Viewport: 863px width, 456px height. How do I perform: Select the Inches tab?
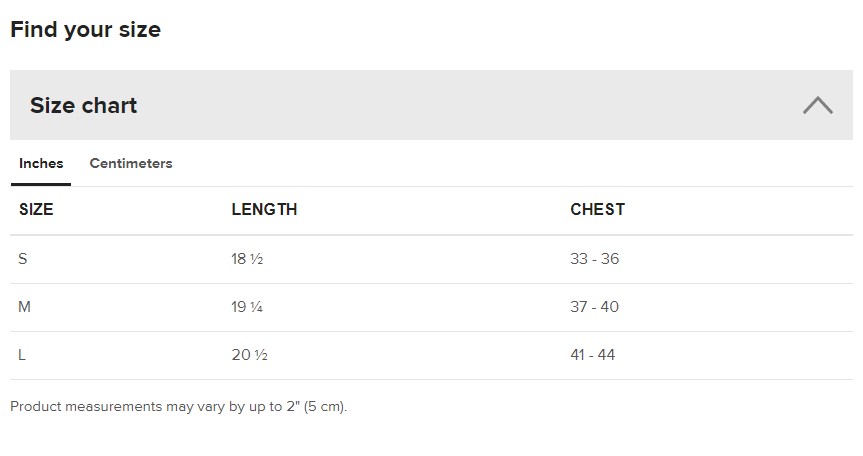coord(41,163)
